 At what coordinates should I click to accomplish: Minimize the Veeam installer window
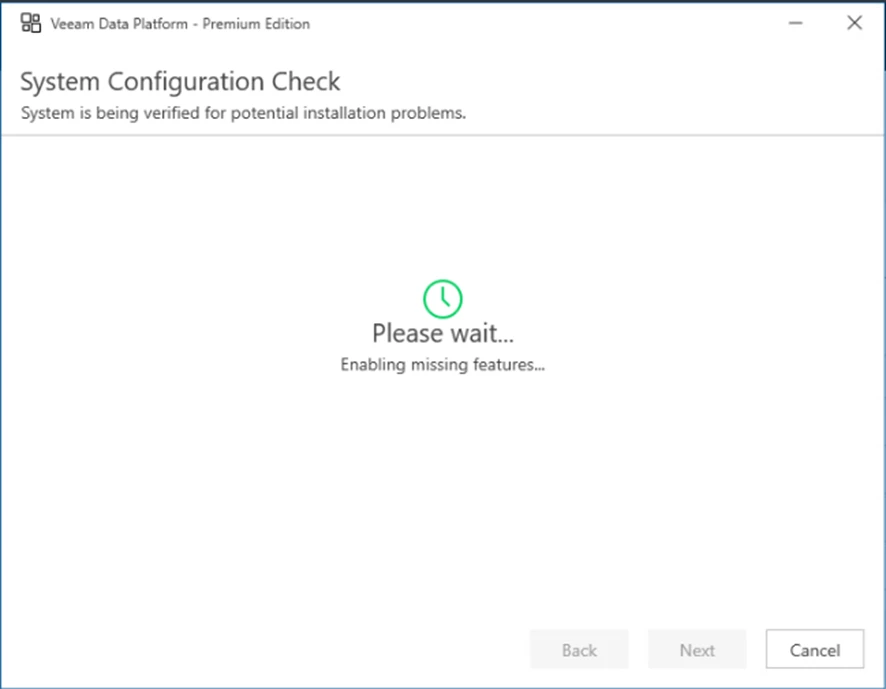[x=796, y=24]
